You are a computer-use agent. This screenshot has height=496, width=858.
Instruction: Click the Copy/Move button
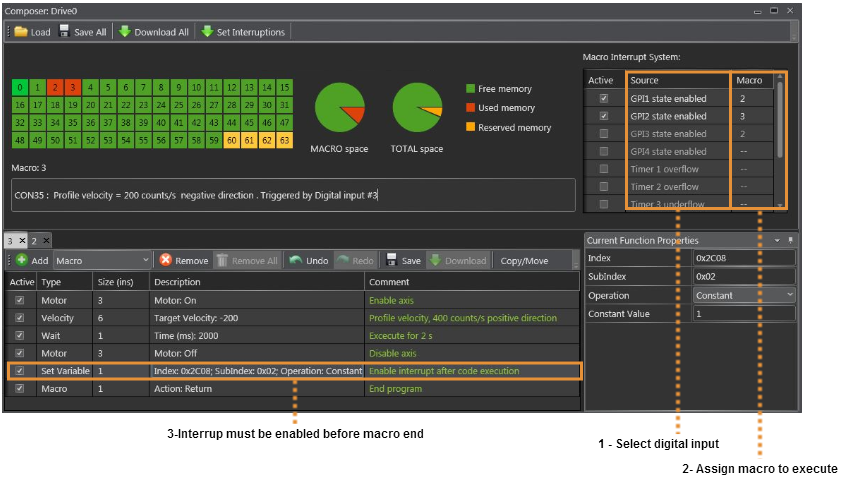click(x=525, y=260)
